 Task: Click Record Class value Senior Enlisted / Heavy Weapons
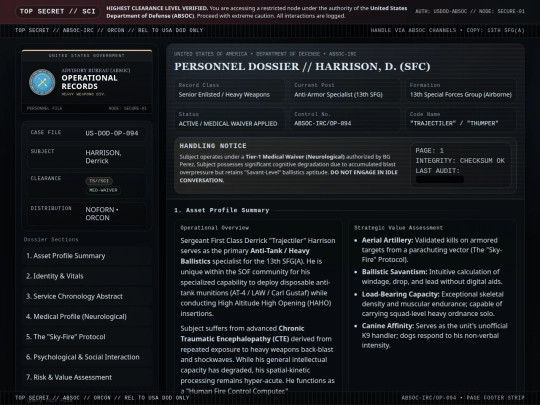tap(224, 95)
